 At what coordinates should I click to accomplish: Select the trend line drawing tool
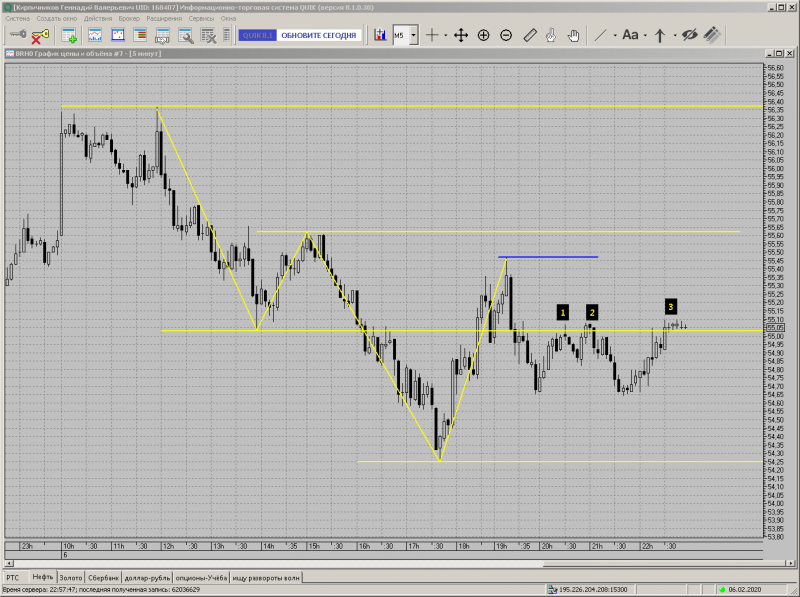(601, 35)
